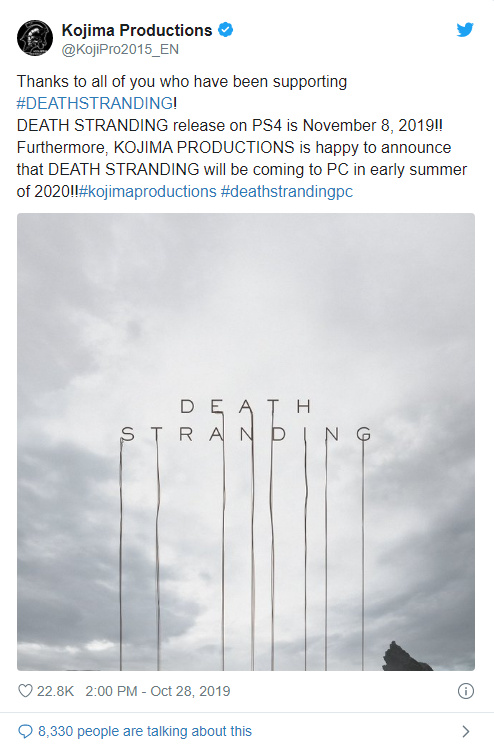
Task: Click the speech bubble reply icon
Action: (25, 731)
